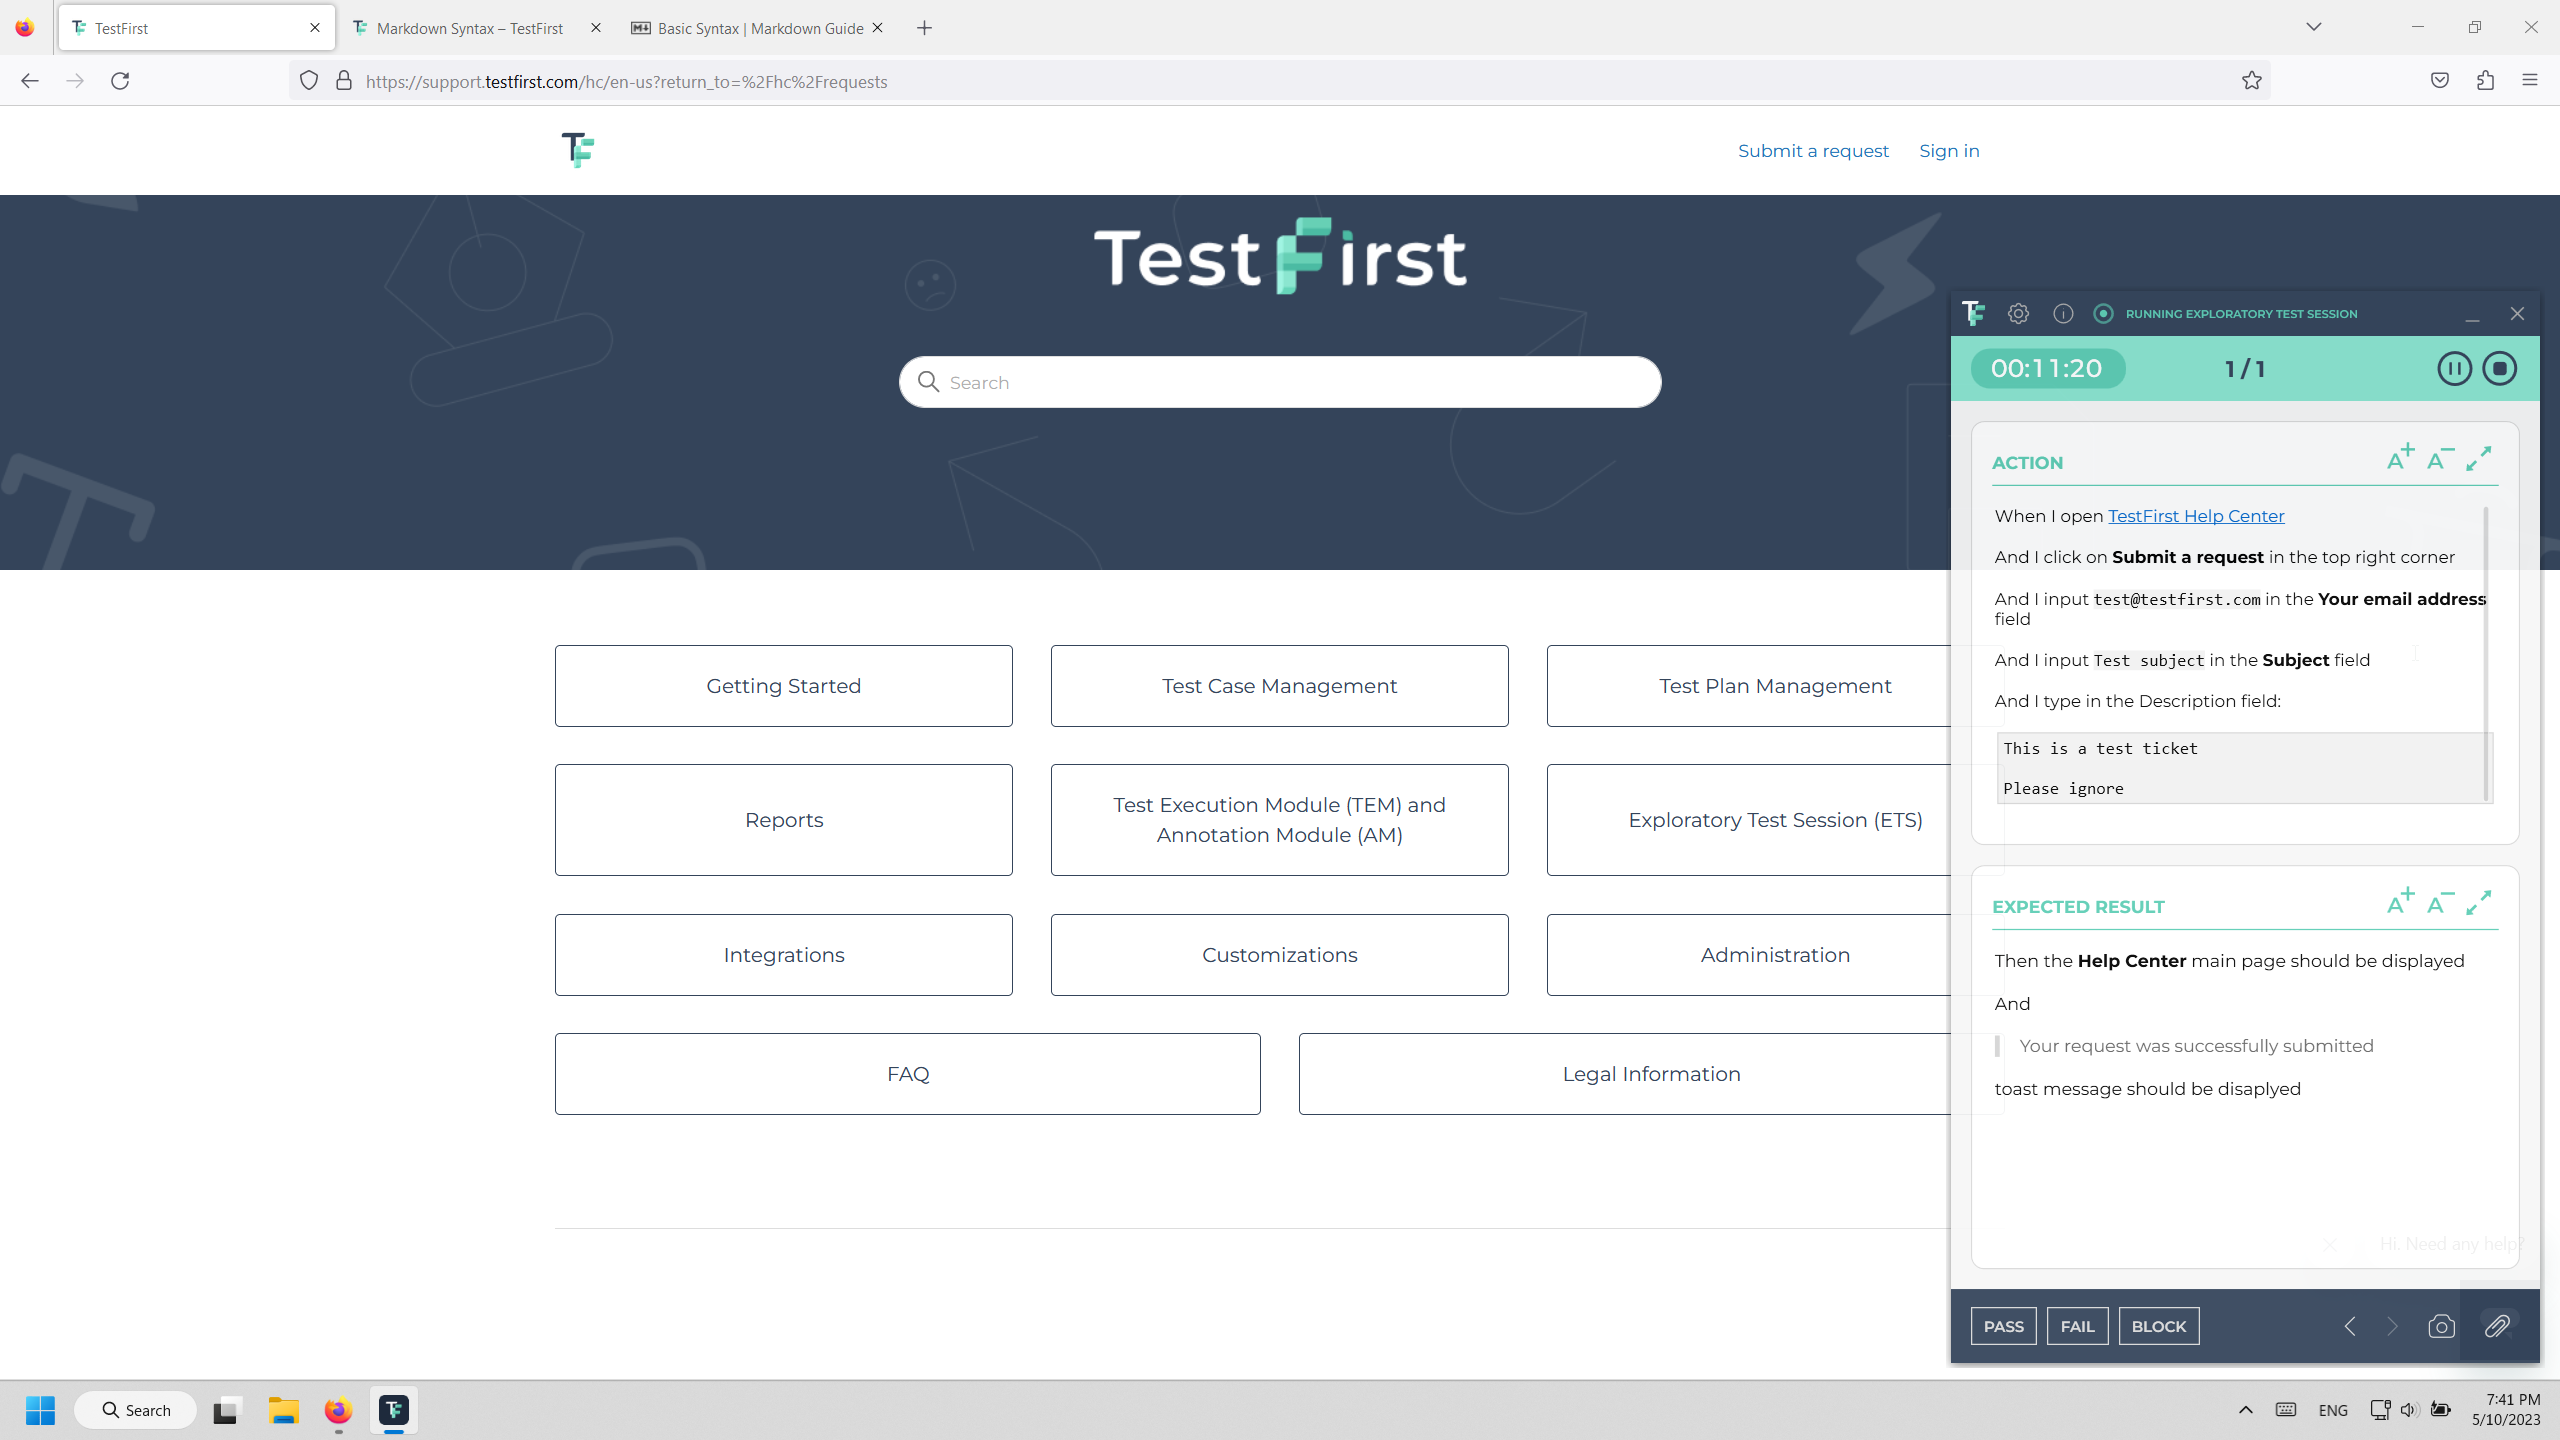The image size is (2560, 1440).
Task: Switch to Basic Syntax Markdown Guide tab
Action: (x=759, y=28)
